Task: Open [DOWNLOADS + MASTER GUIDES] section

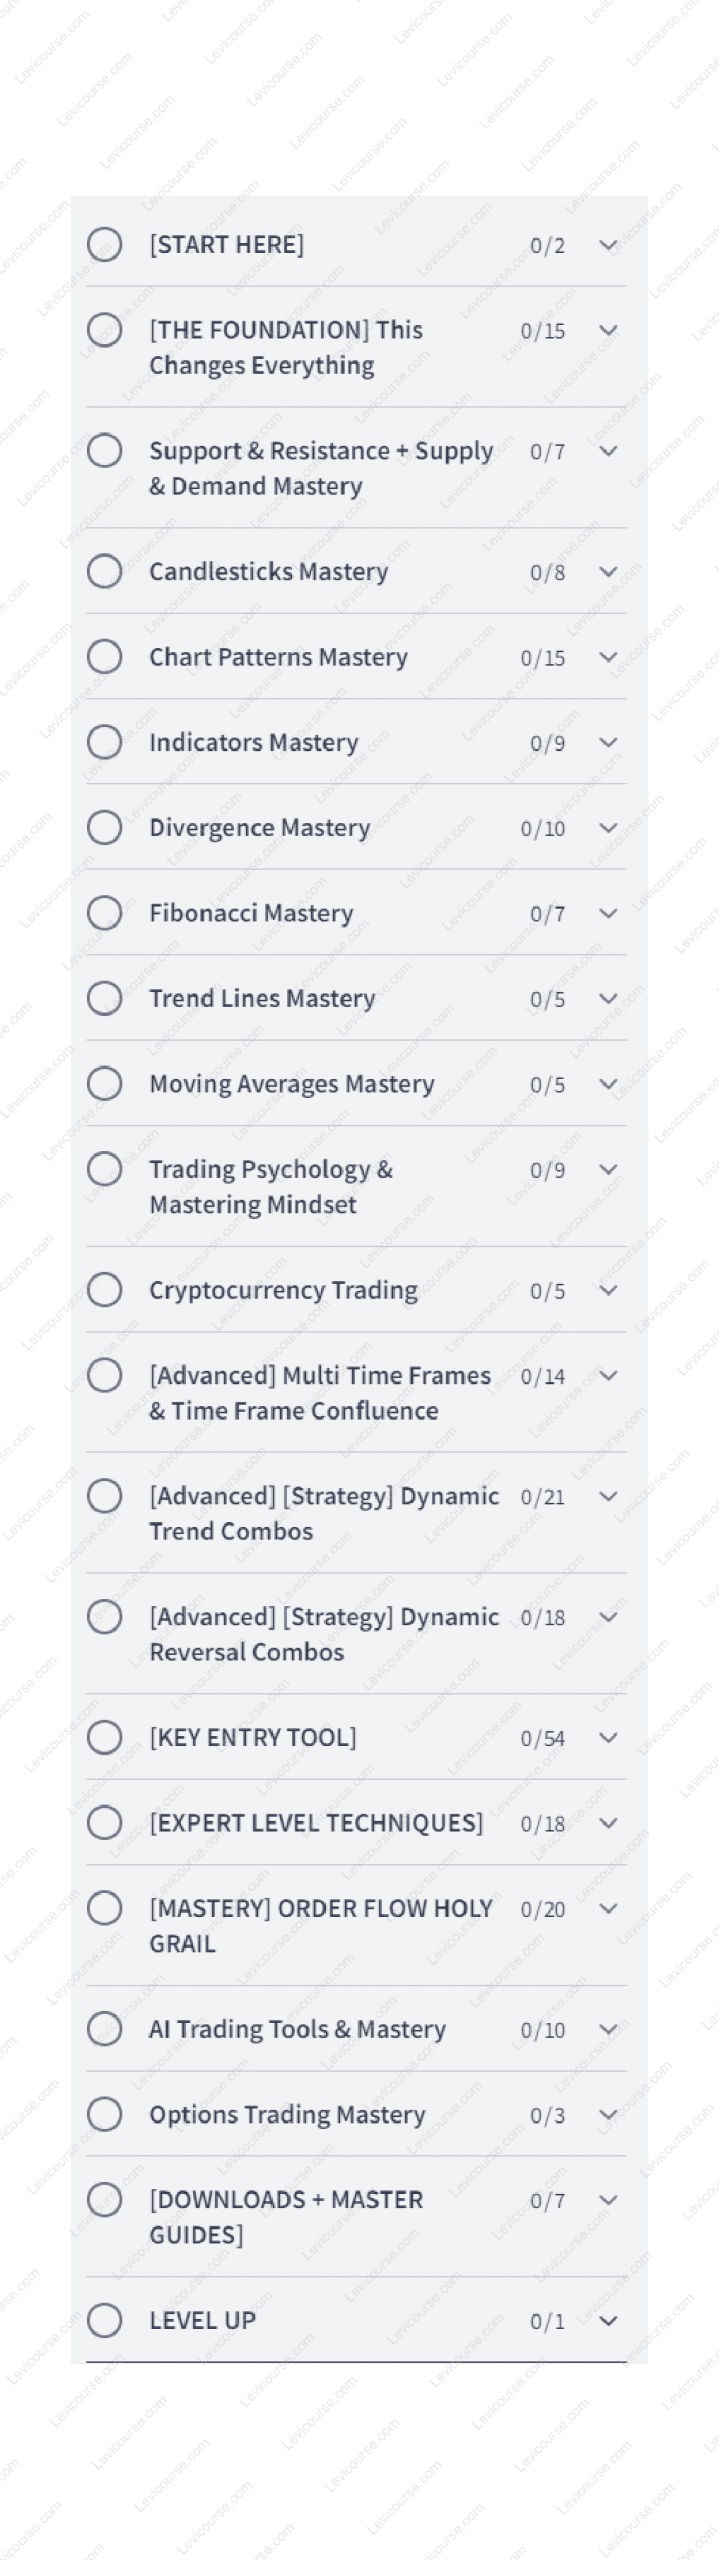Action: (x=608, y=2200)
